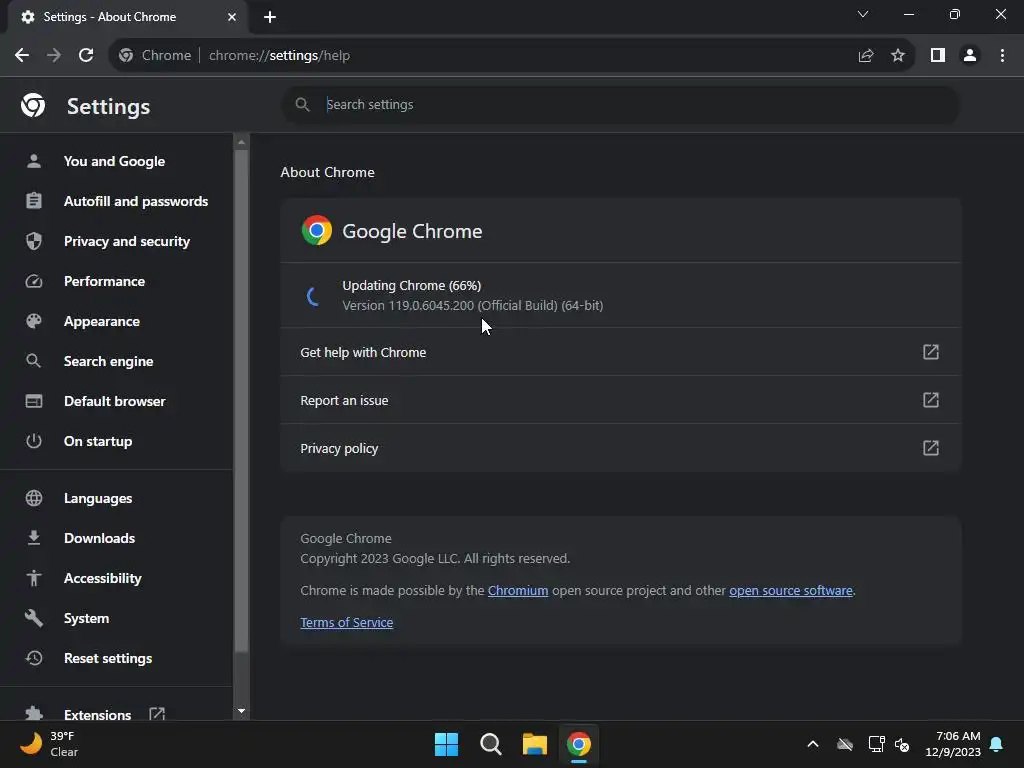Go back with the browser back arrow
This screenshot has height=768, width=1024.
click(22, 56)
